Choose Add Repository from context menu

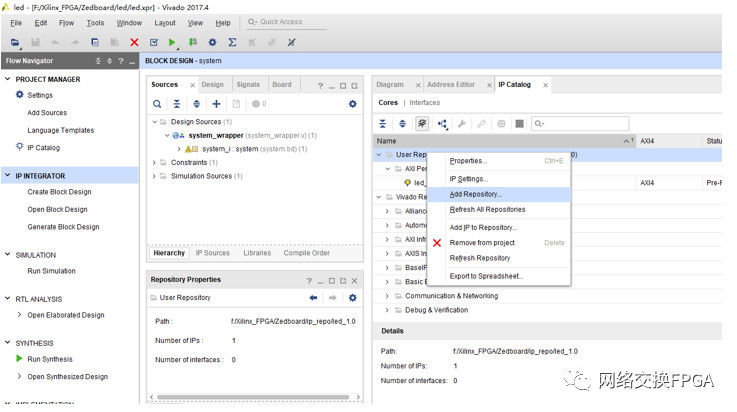500,194
